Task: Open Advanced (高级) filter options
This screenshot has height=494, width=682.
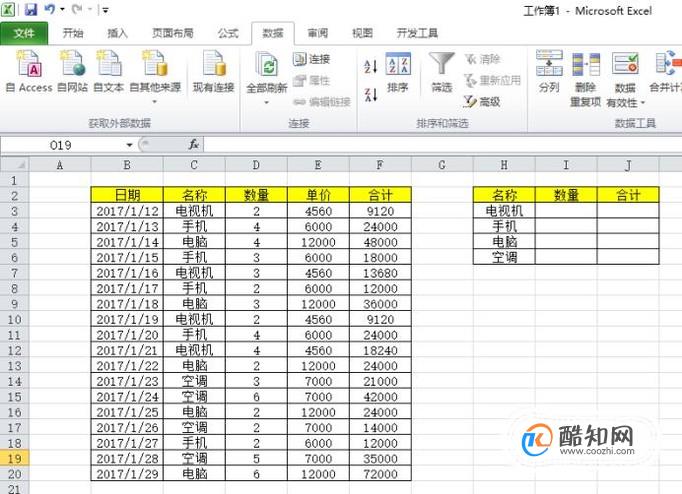Action: click(482, 102)
